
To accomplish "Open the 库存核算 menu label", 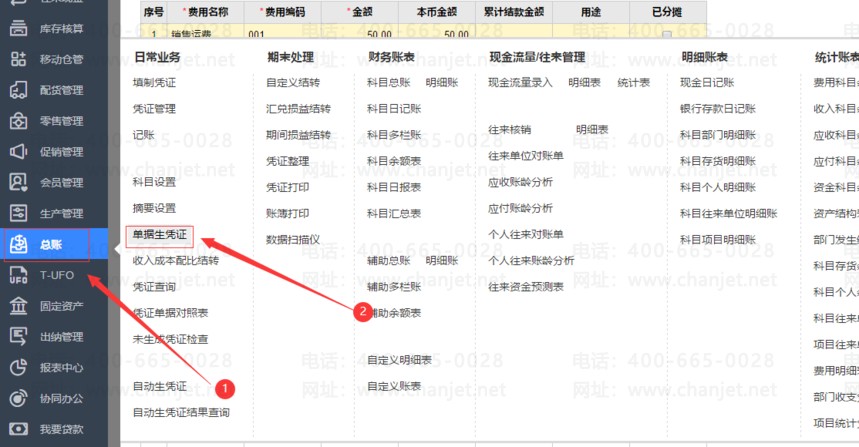I will (x=61, y=28).
